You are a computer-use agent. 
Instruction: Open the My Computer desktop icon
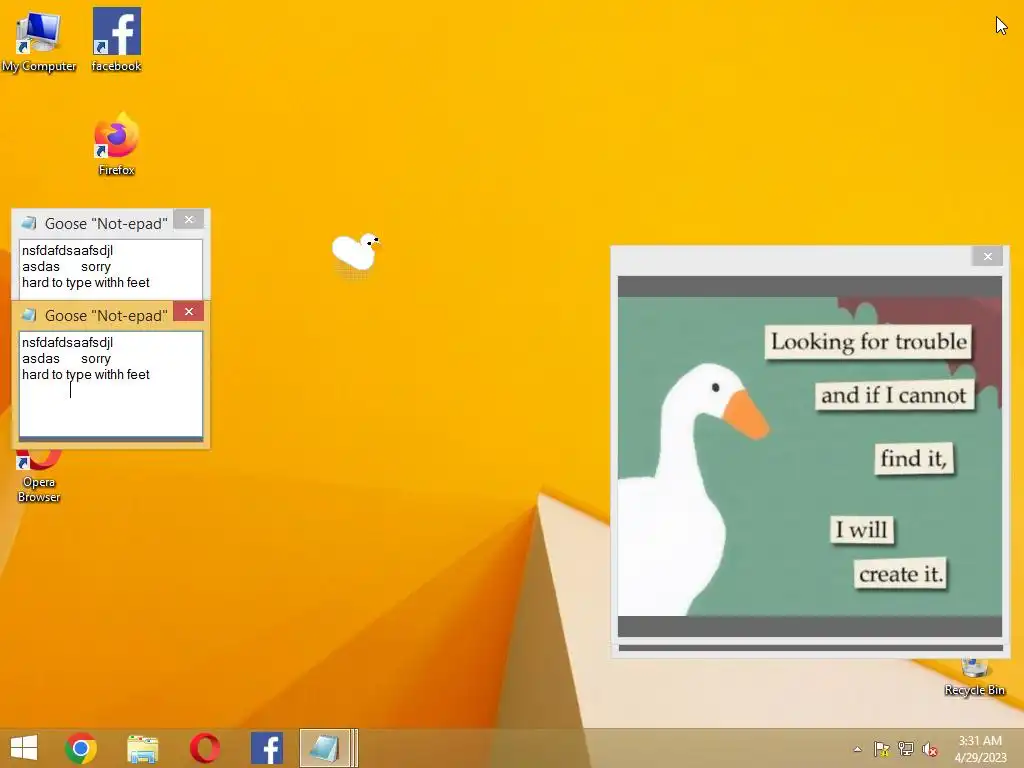tap(39, 40)
